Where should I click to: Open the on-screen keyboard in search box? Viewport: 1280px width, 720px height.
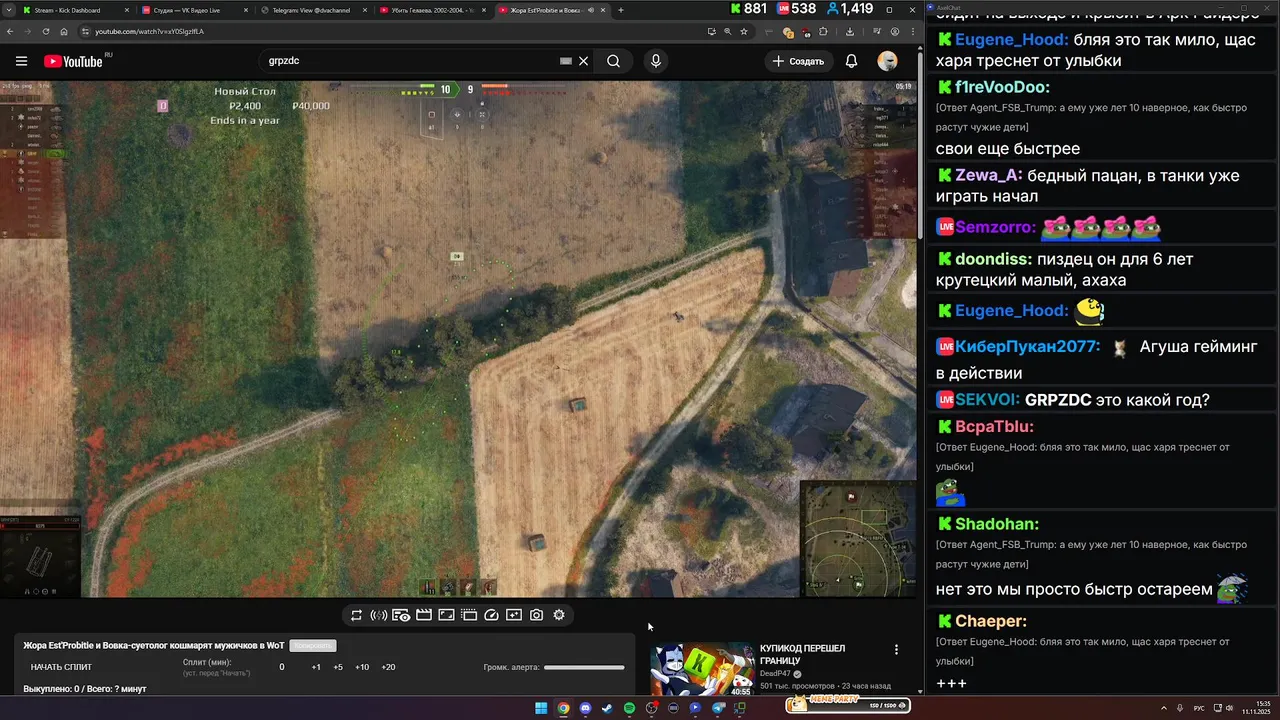pyautogui.click(x=566, y=61)
